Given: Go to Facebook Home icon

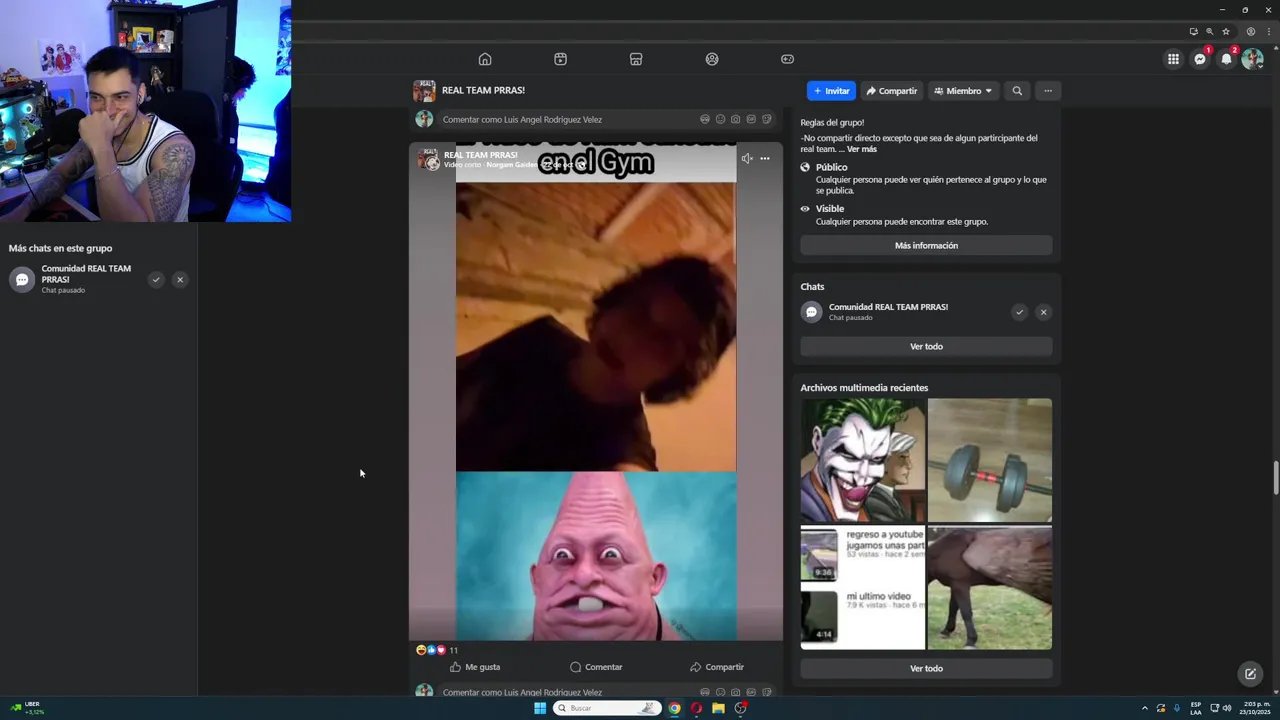Looking at the screenshot, I should click(x=485, y=59).
